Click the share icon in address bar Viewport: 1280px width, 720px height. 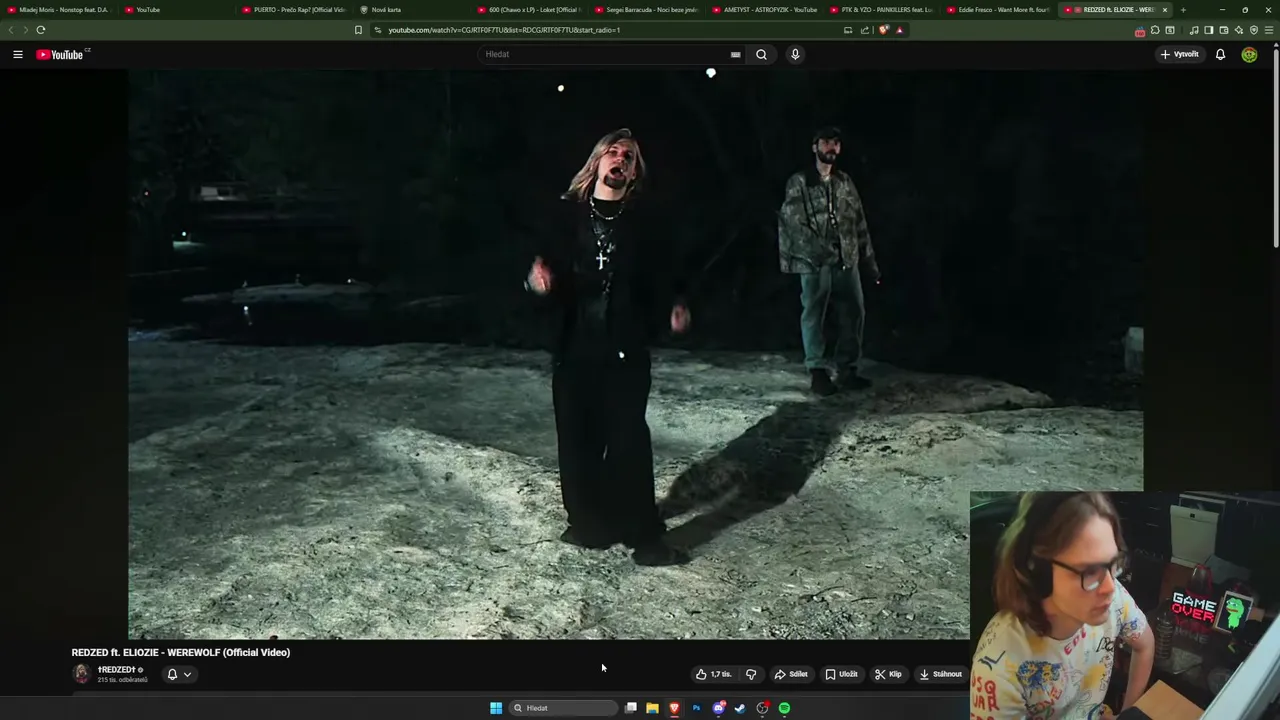(x=865, y=30)
